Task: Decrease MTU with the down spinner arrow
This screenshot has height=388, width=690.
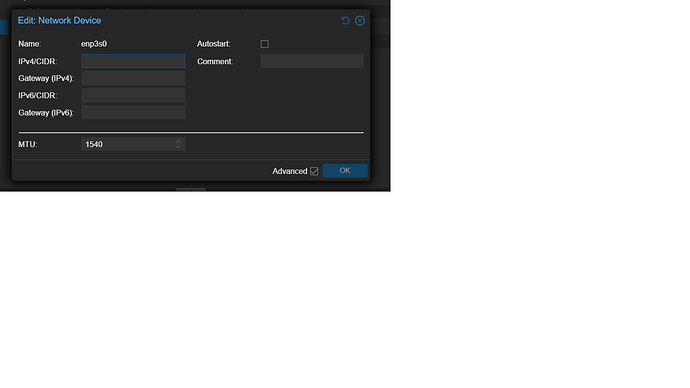Action: [178, 147]
